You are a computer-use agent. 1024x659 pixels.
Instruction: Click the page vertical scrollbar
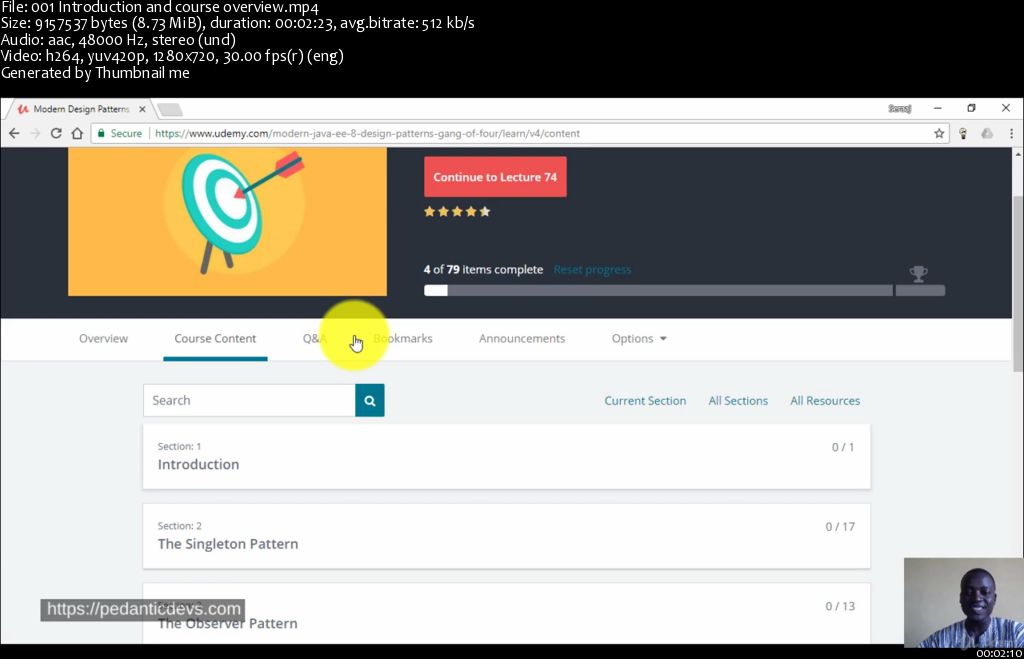coord(1017,285)
